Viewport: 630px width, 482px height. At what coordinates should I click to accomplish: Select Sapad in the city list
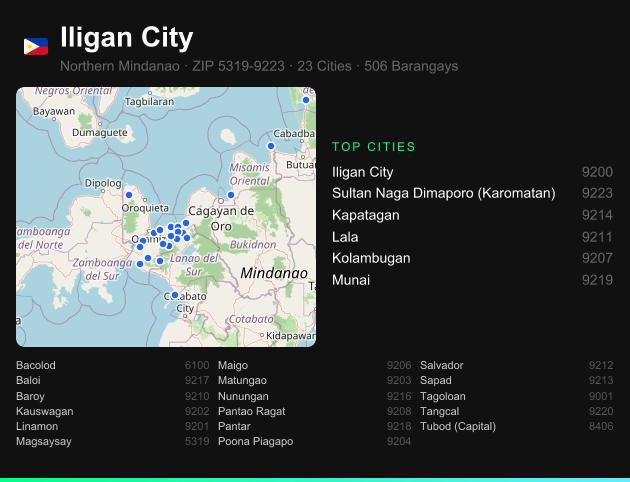(x=517, y=380)
